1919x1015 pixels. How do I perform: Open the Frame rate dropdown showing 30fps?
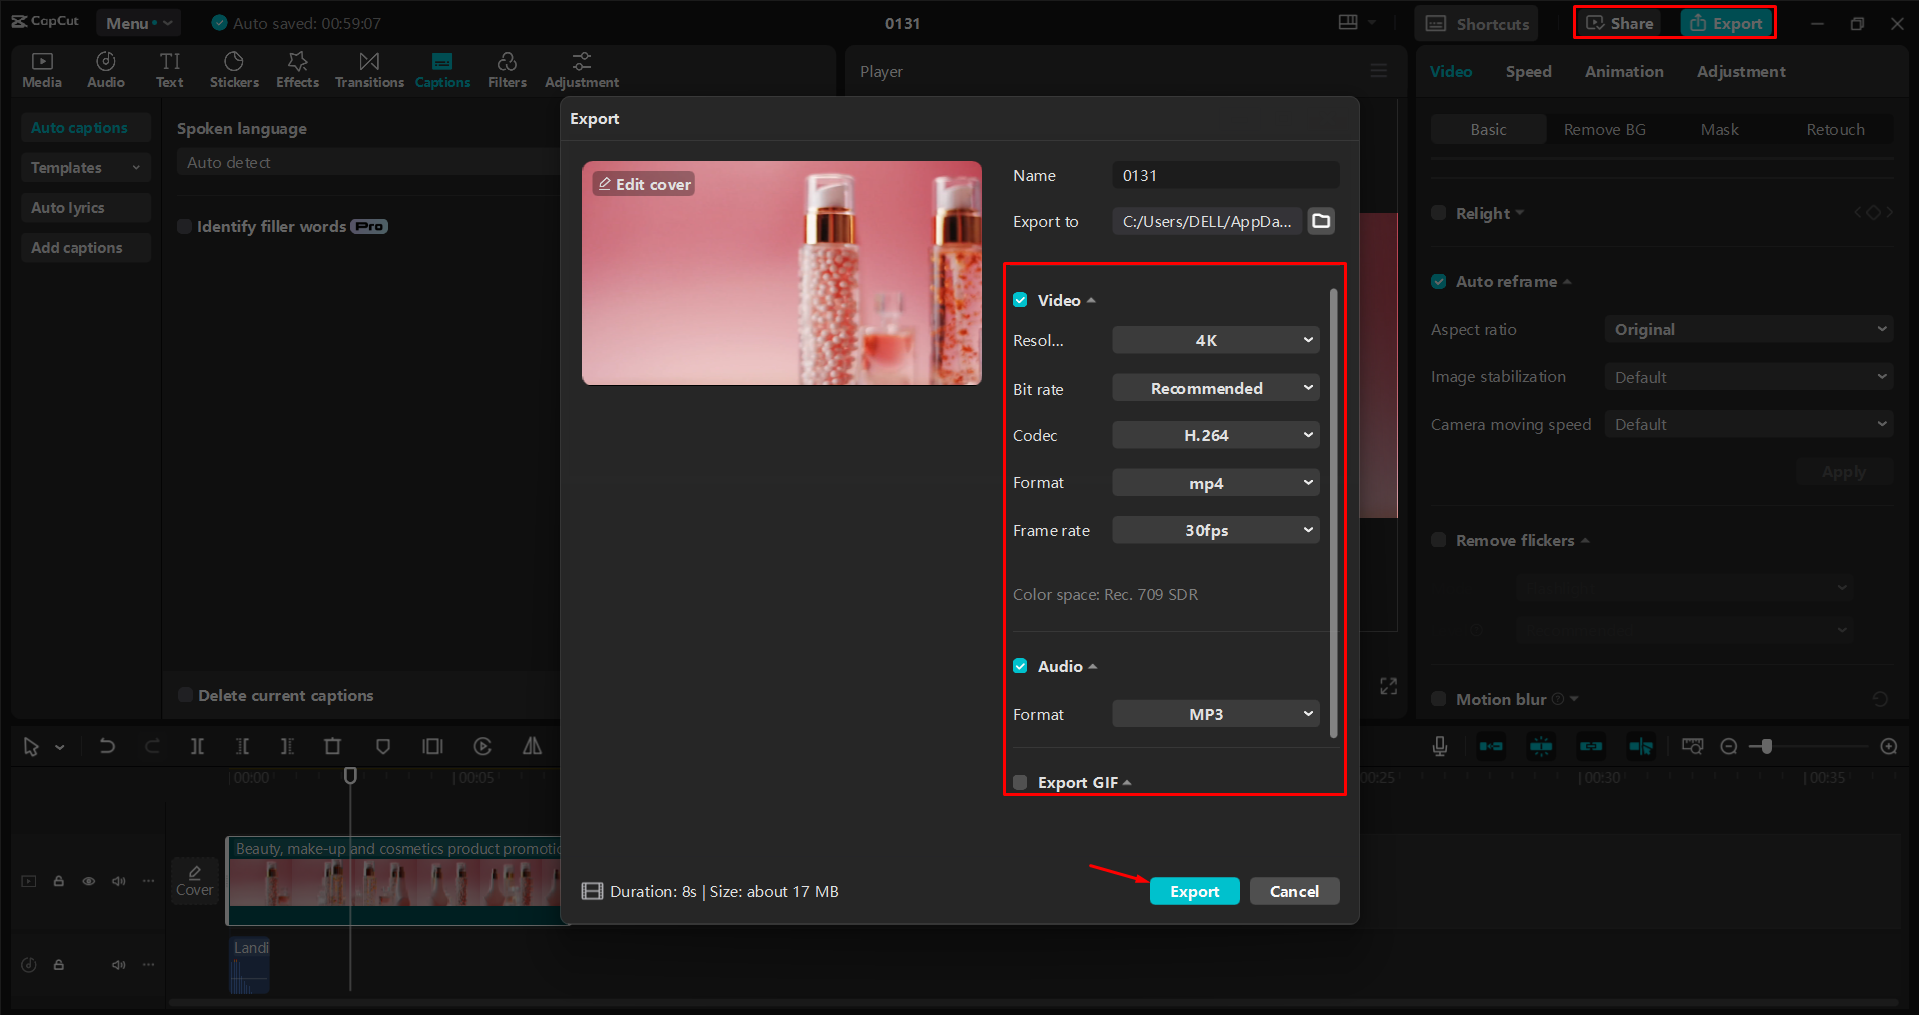(x=1215, y=530)
